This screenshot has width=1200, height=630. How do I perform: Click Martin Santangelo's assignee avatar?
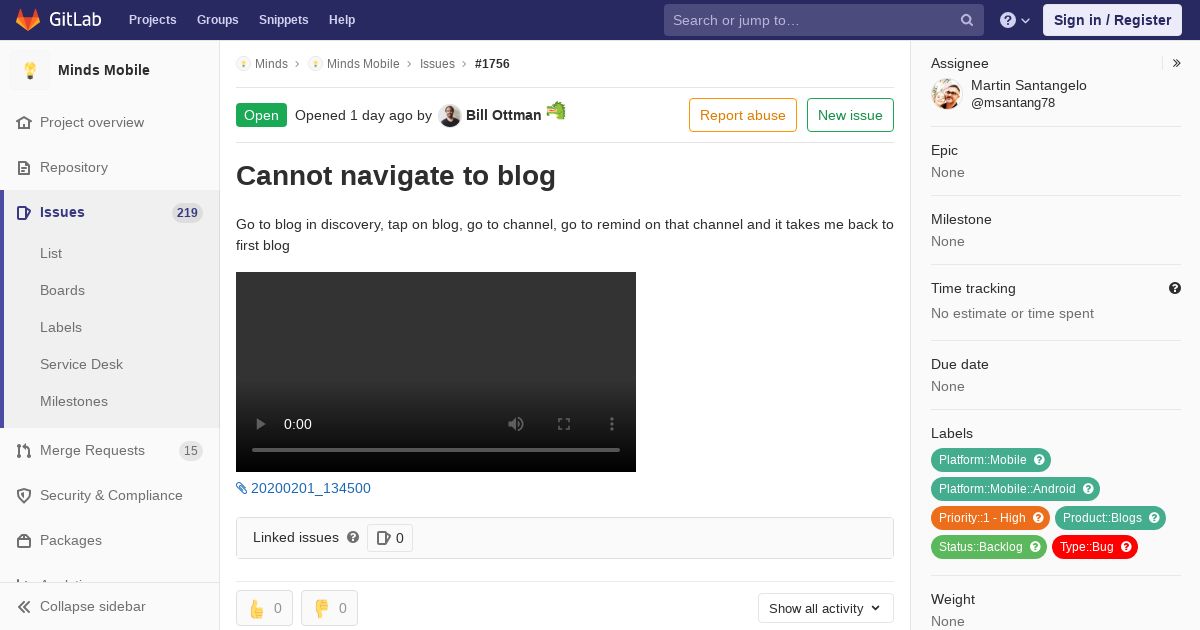[946, 94]
